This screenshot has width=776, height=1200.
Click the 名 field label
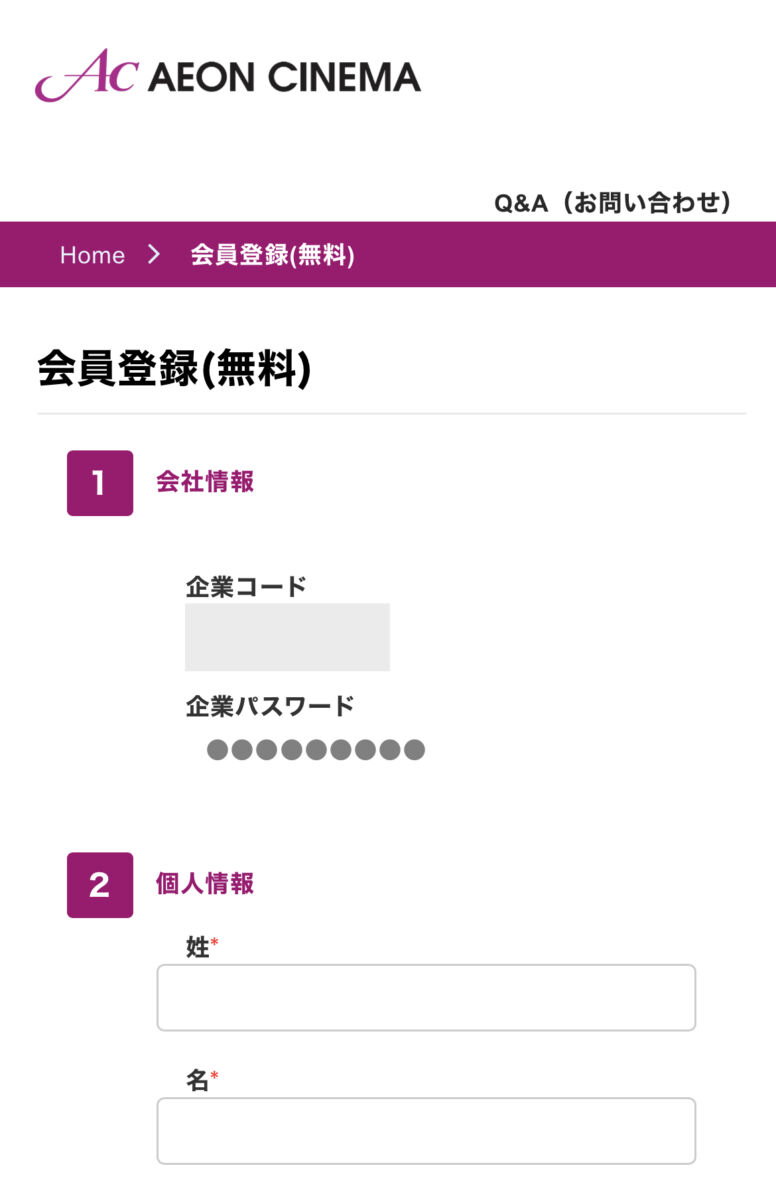[x=197, y=1081]
